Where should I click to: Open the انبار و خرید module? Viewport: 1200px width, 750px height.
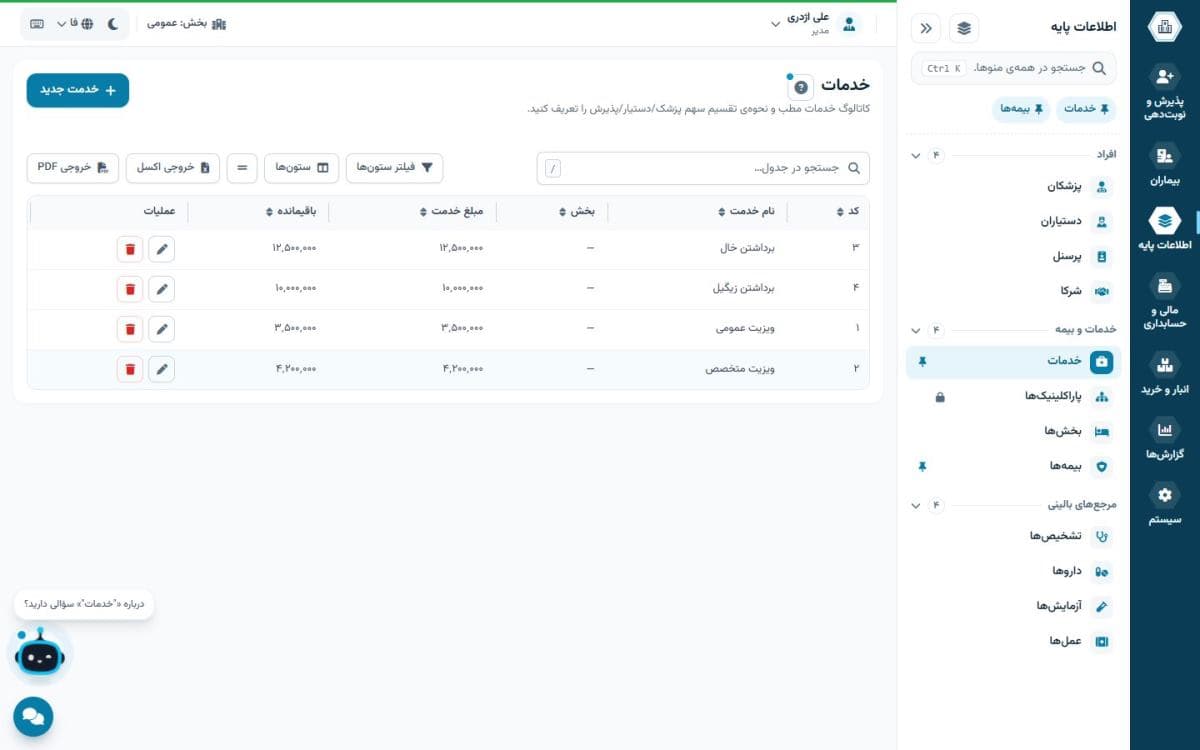[x=1164, y=374]
